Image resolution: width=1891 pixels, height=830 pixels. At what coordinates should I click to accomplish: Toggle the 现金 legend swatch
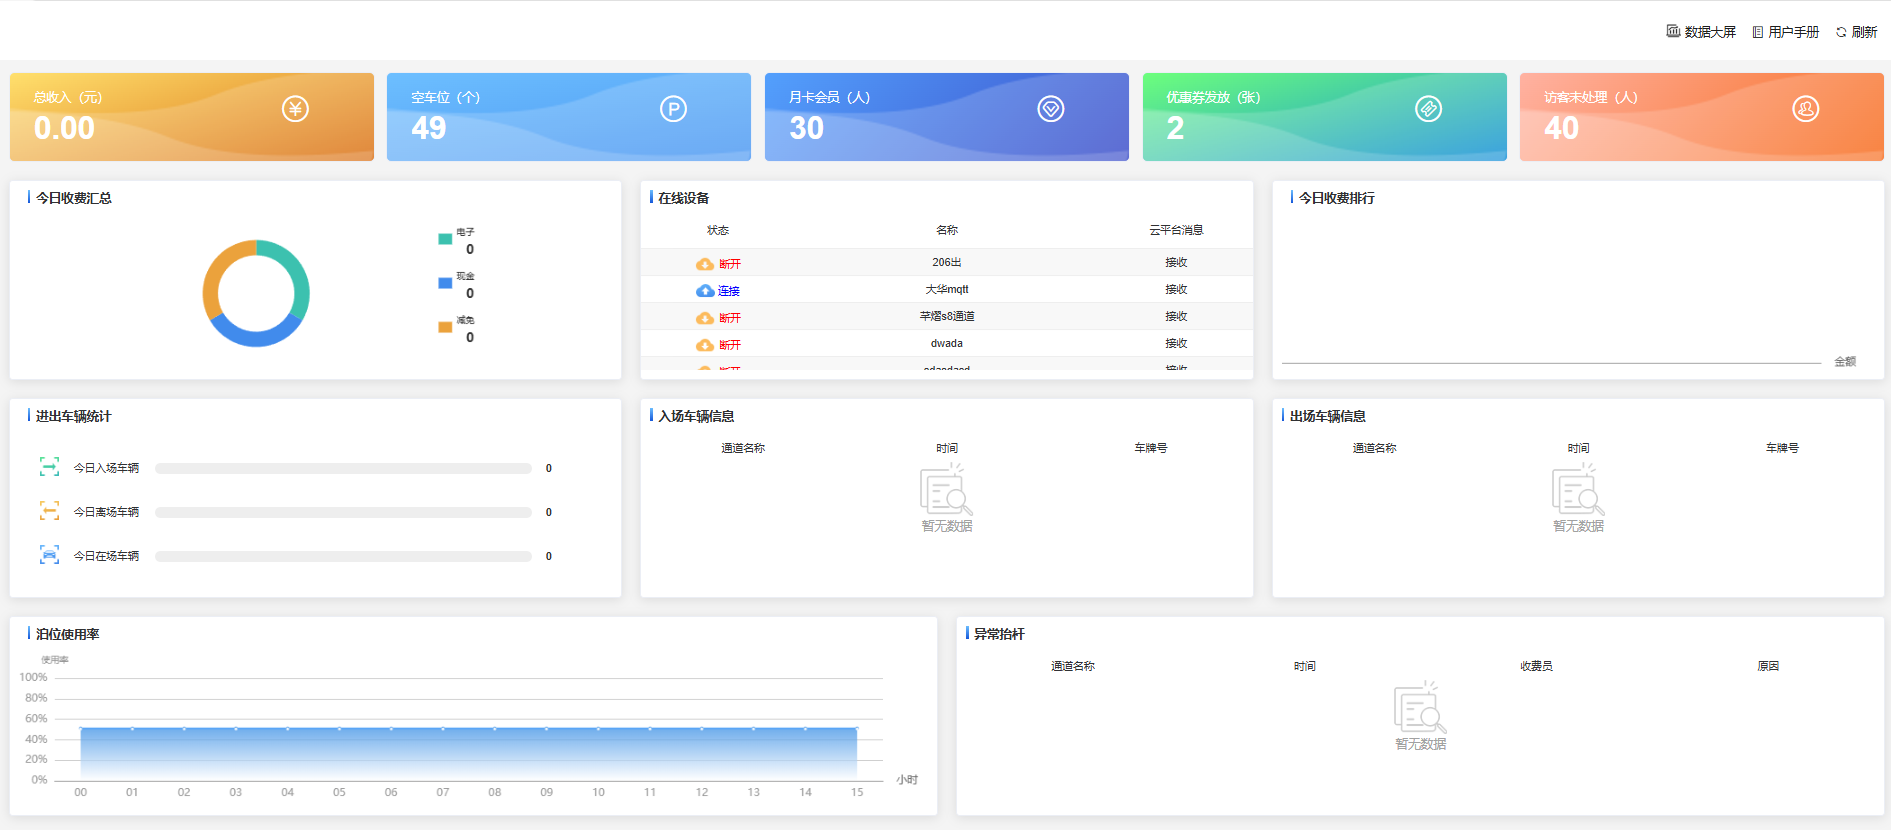coord(445,283)
